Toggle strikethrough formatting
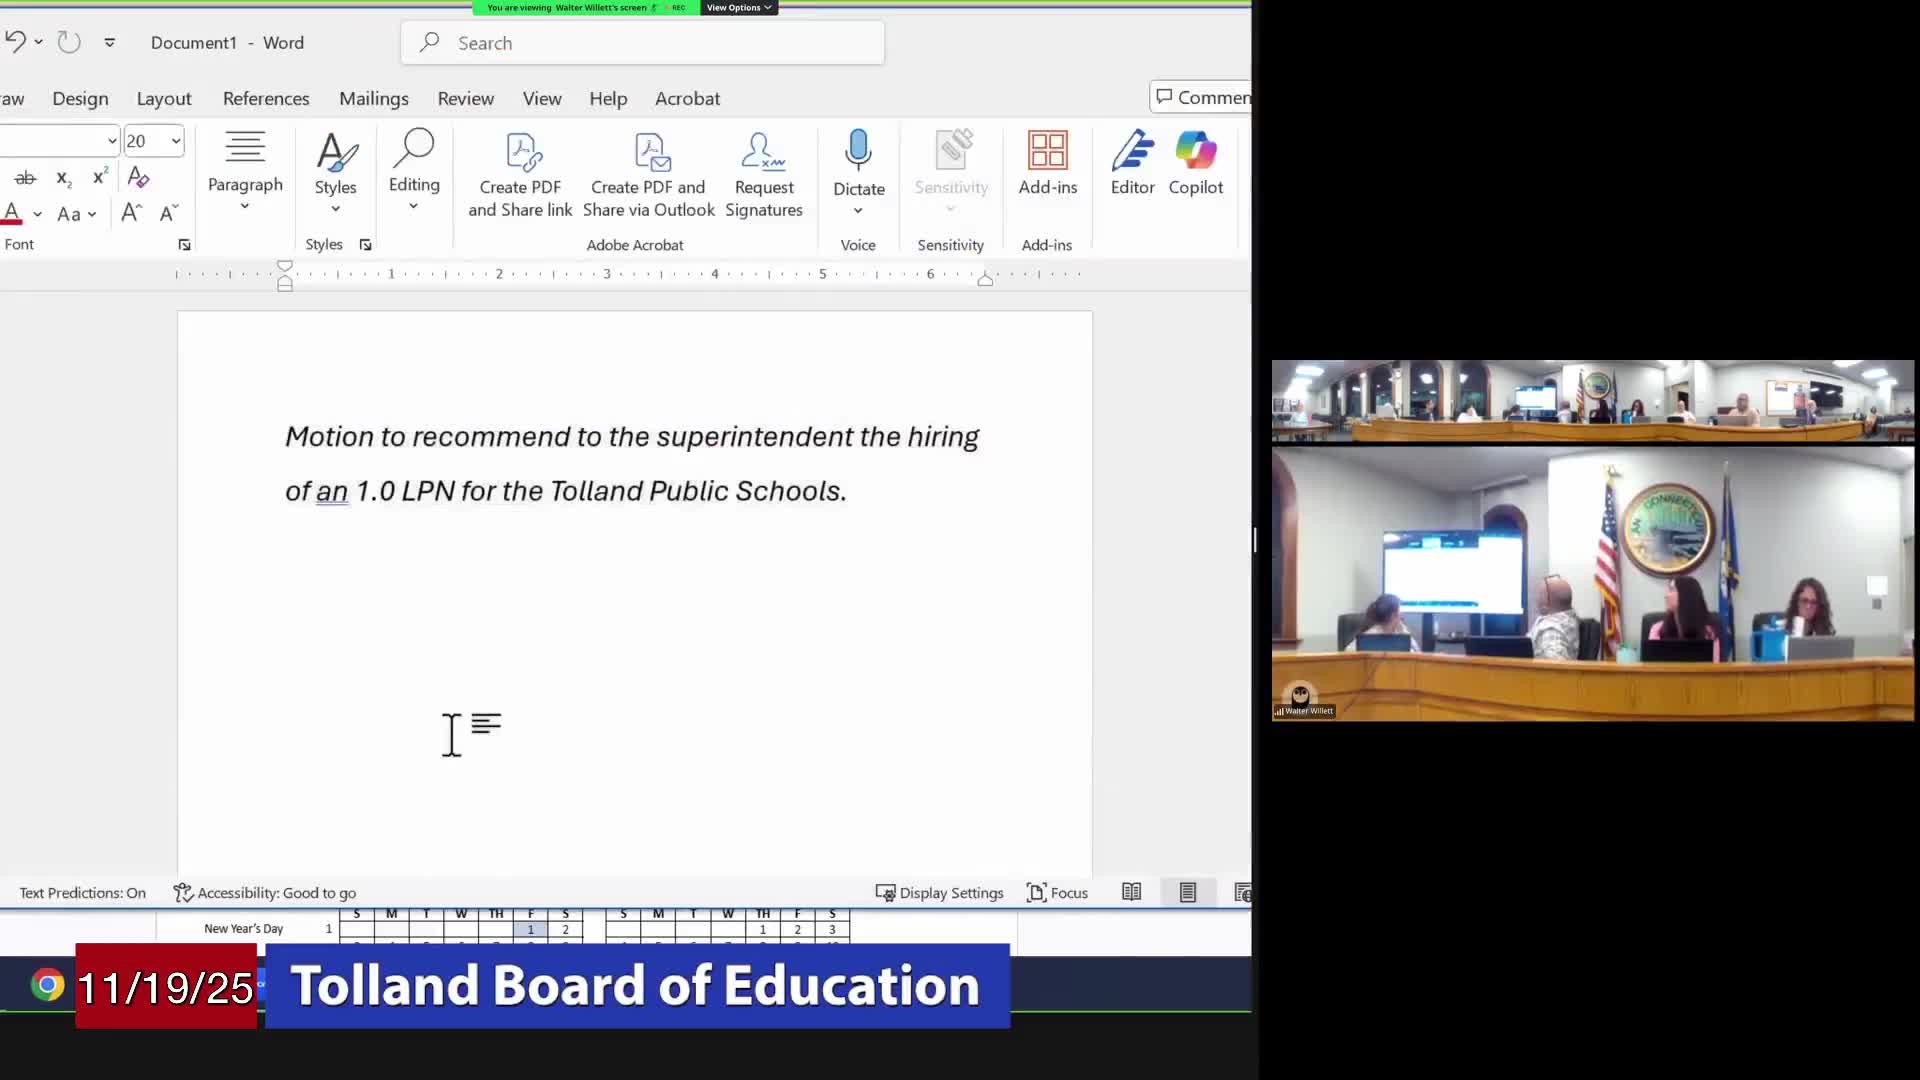Image resolution: width=1920 pixels, height=1080 pixels. (x=25, y=178)
